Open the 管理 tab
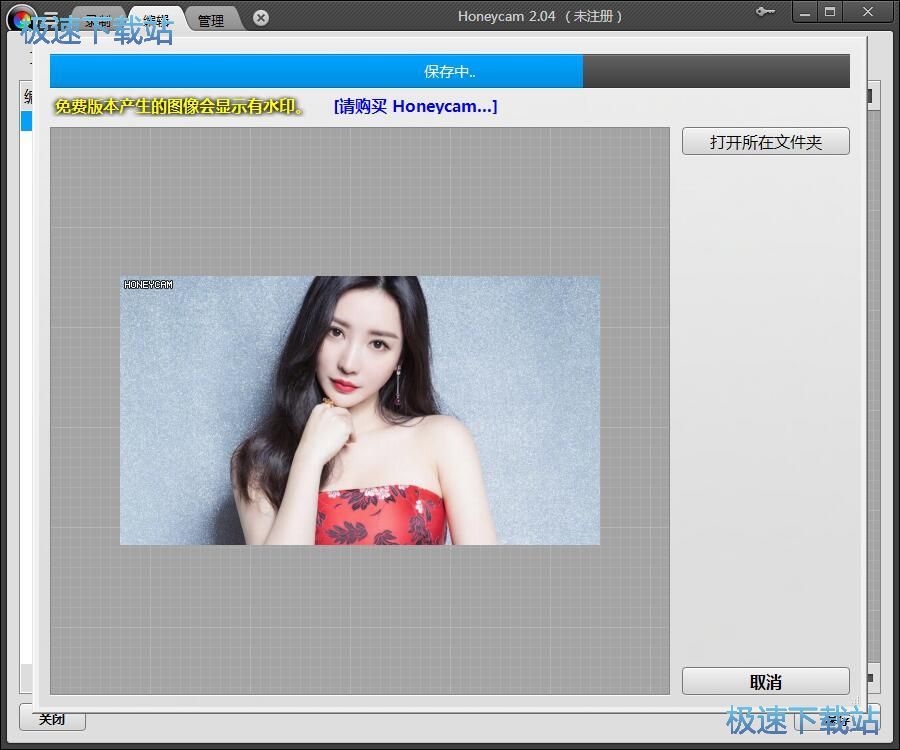The width and height of the screenshot is (900, 750). tap(211, 20)
